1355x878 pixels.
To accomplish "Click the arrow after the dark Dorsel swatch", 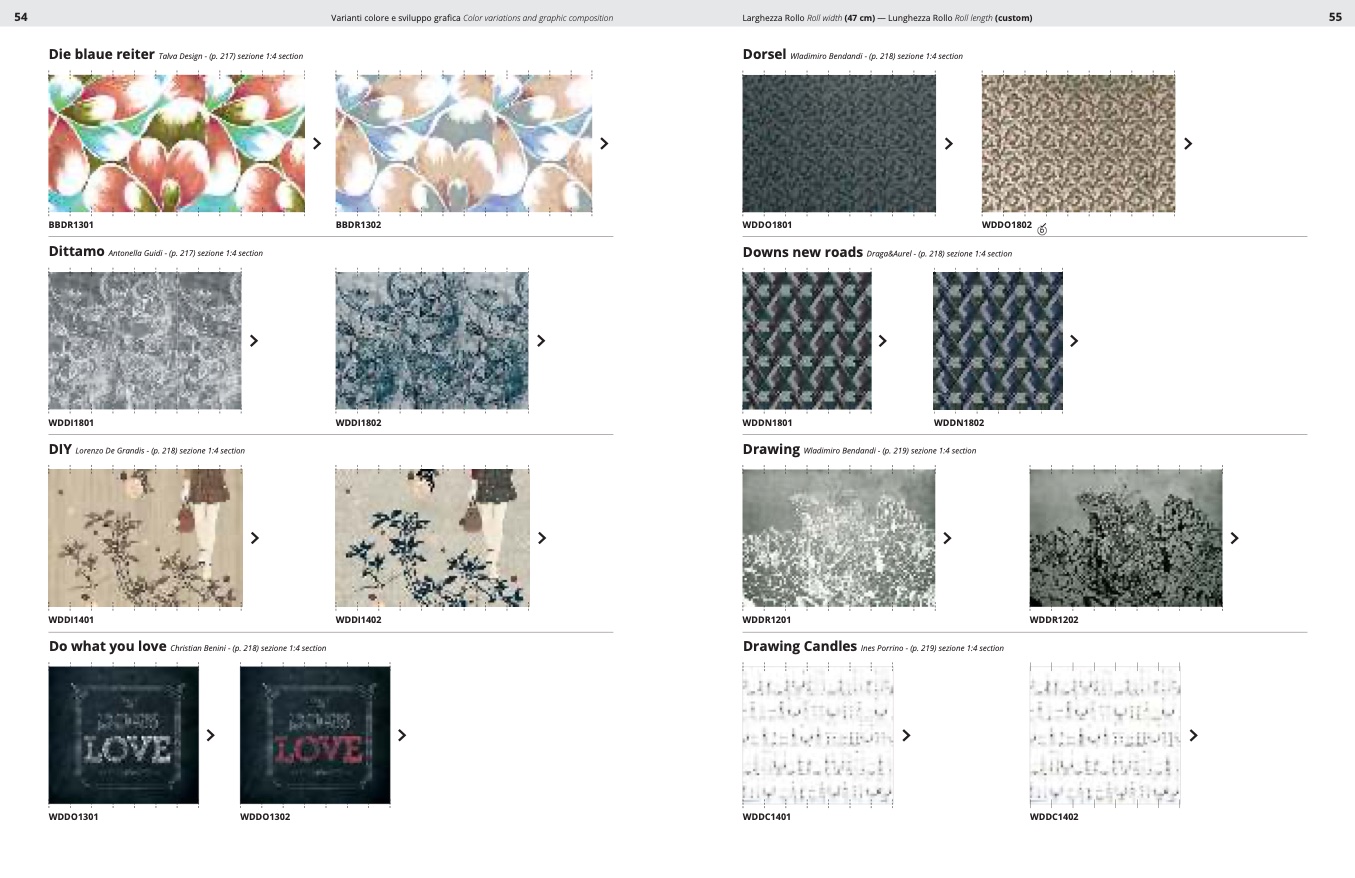I will [949, 143].
